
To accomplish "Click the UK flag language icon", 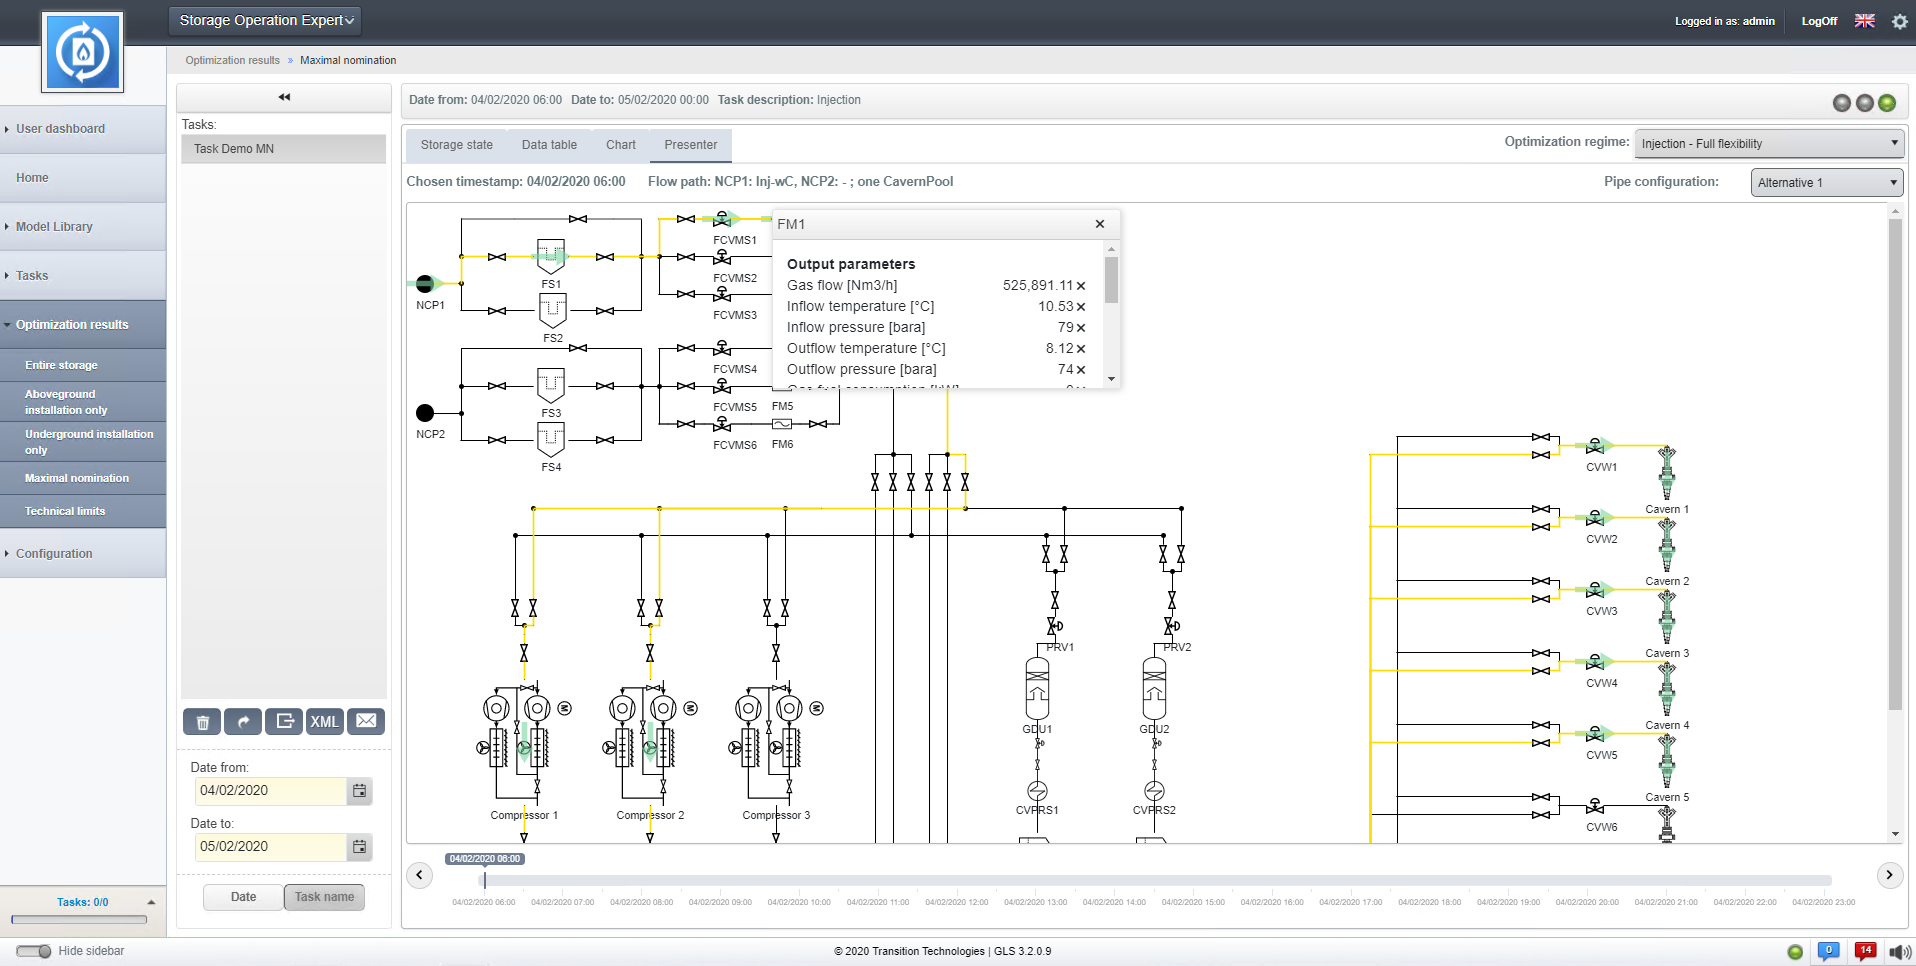I will 1864,21.
